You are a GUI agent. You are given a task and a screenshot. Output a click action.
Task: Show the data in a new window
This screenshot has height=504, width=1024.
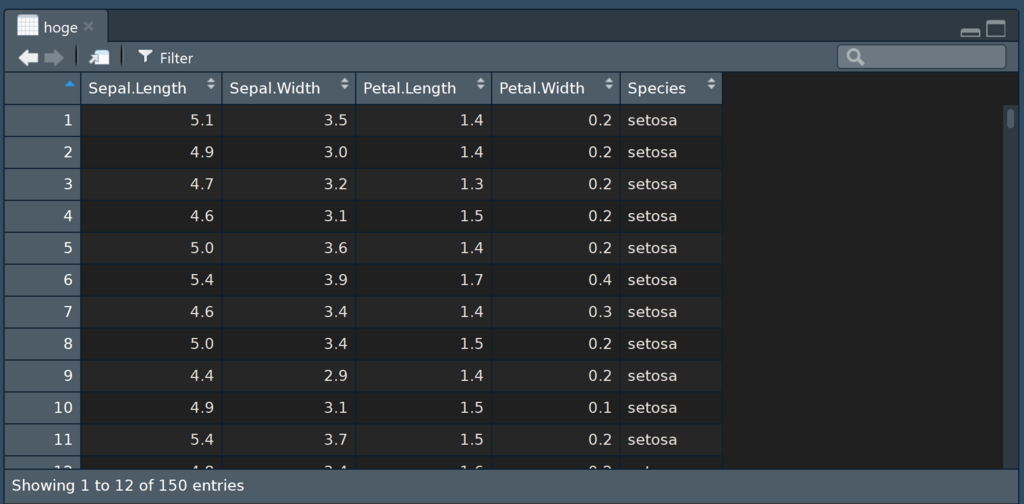[x=99, y=58]
